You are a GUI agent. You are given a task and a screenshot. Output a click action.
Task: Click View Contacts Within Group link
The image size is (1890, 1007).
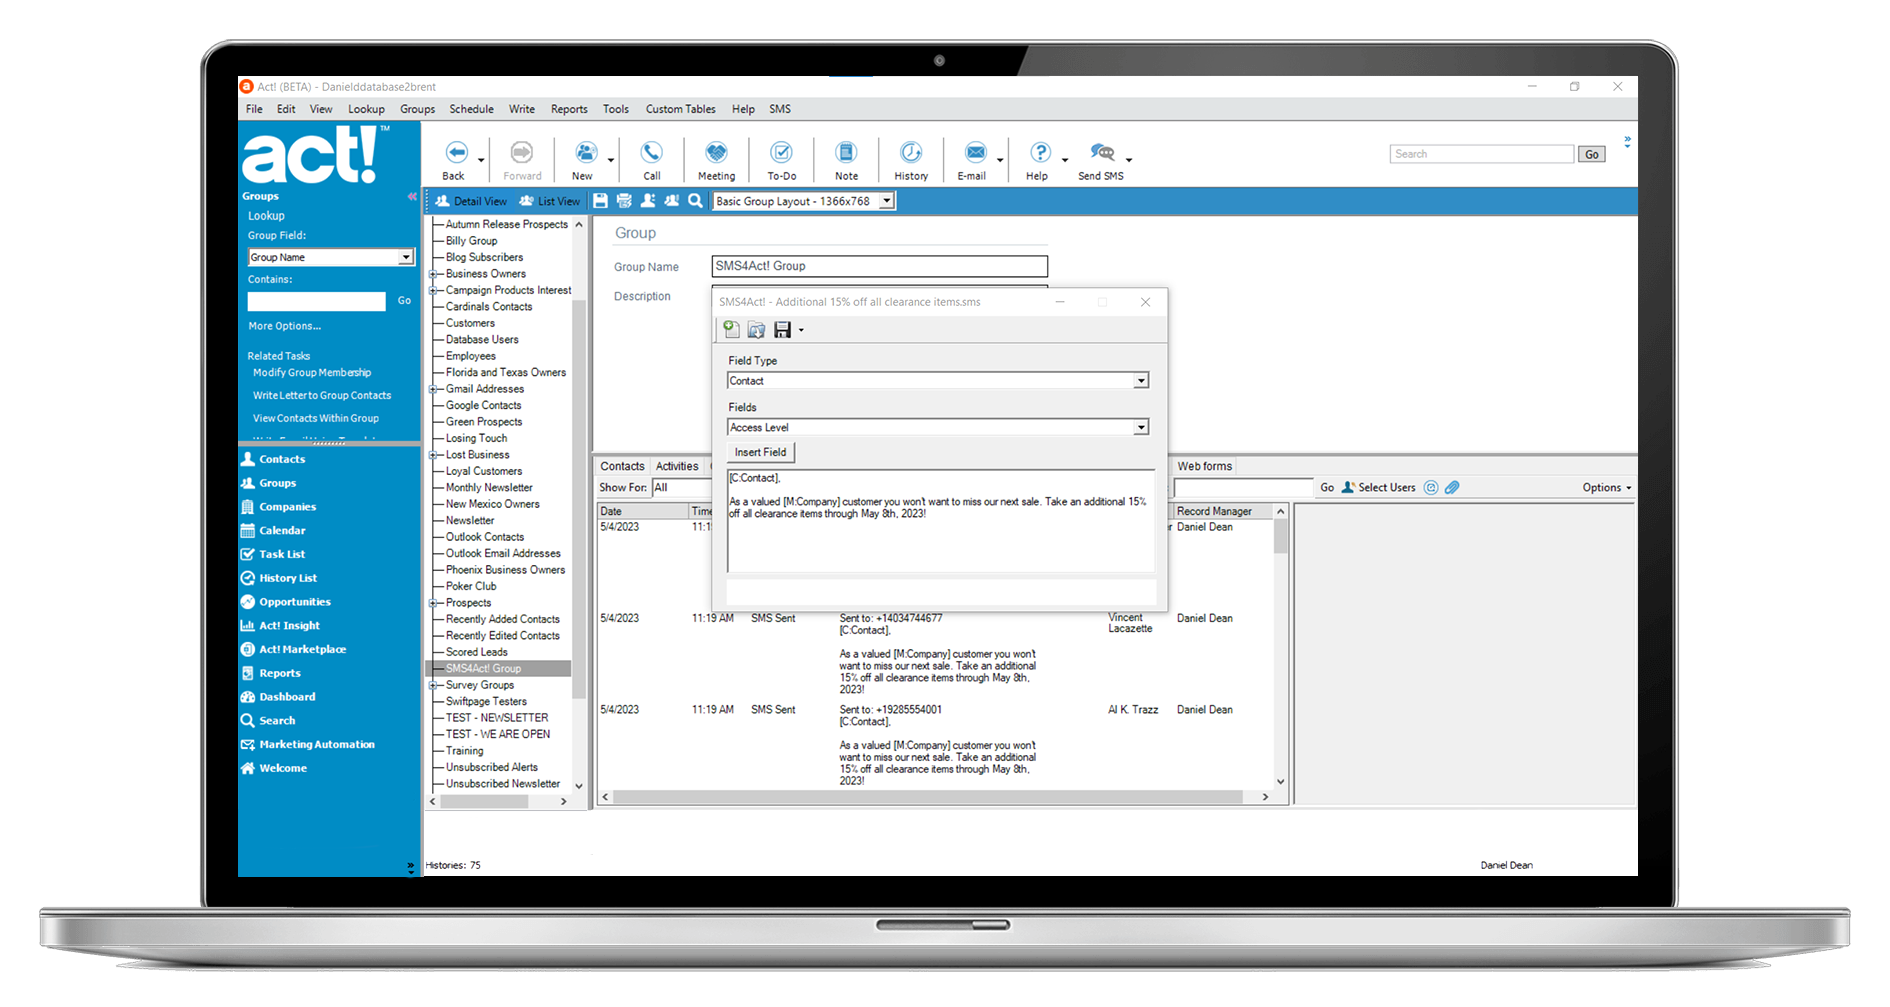coord(316,418)
